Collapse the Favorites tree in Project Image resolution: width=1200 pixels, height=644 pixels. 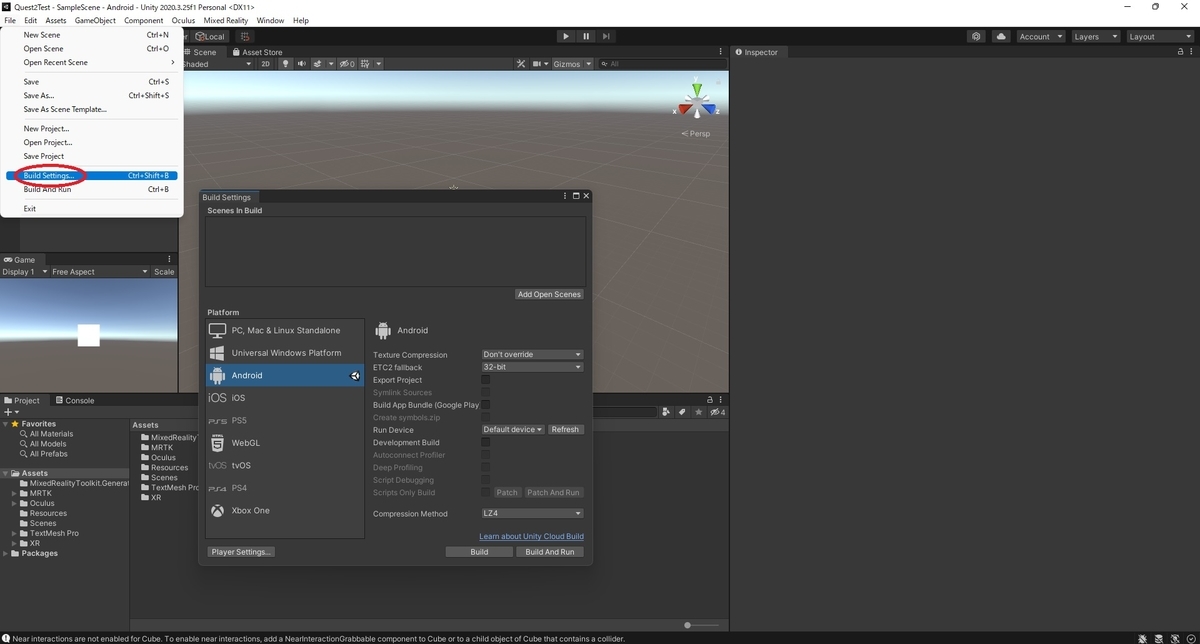5,424
